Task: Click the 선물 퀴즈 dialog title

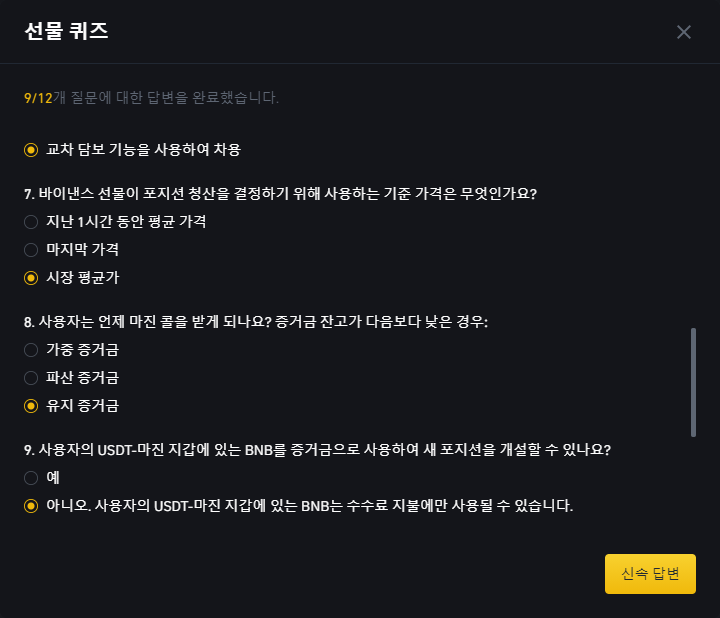Action: [x=67, y=31]
